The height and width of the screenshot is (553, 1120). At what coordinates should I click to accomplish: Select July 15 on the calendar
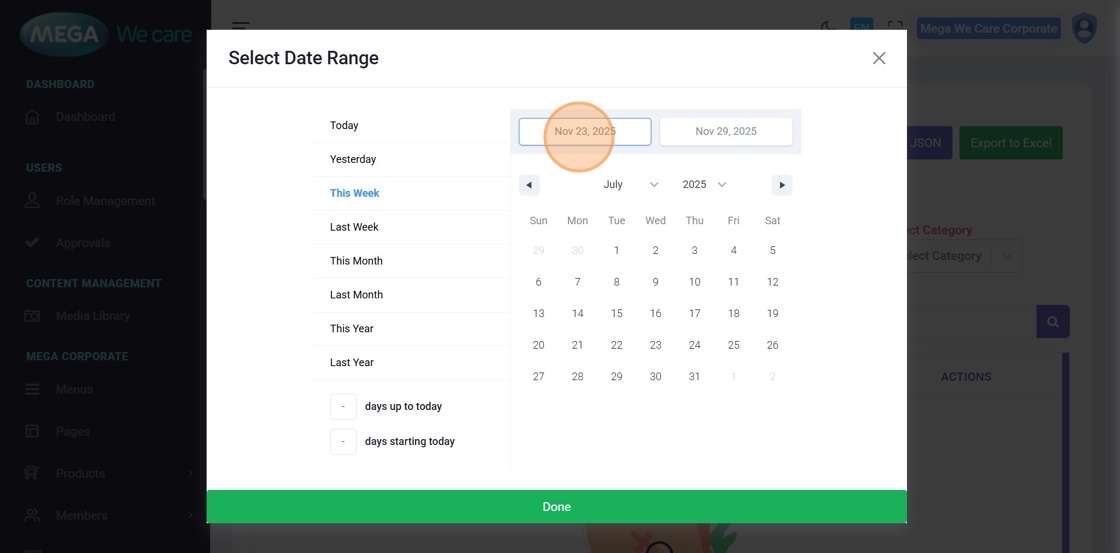tap(616, 314)
